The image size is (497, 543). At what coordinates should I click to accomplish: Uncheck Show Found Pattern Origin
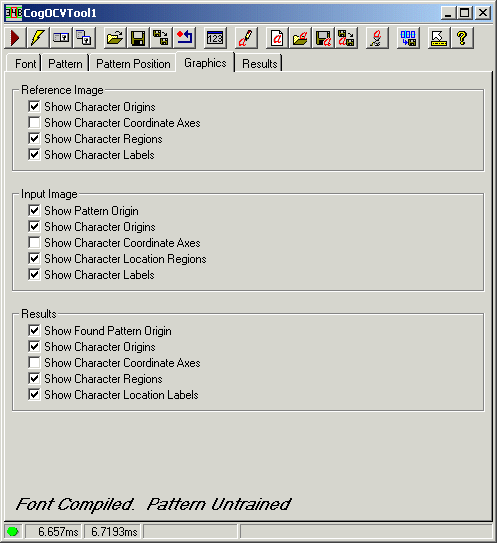pos(34,330)
